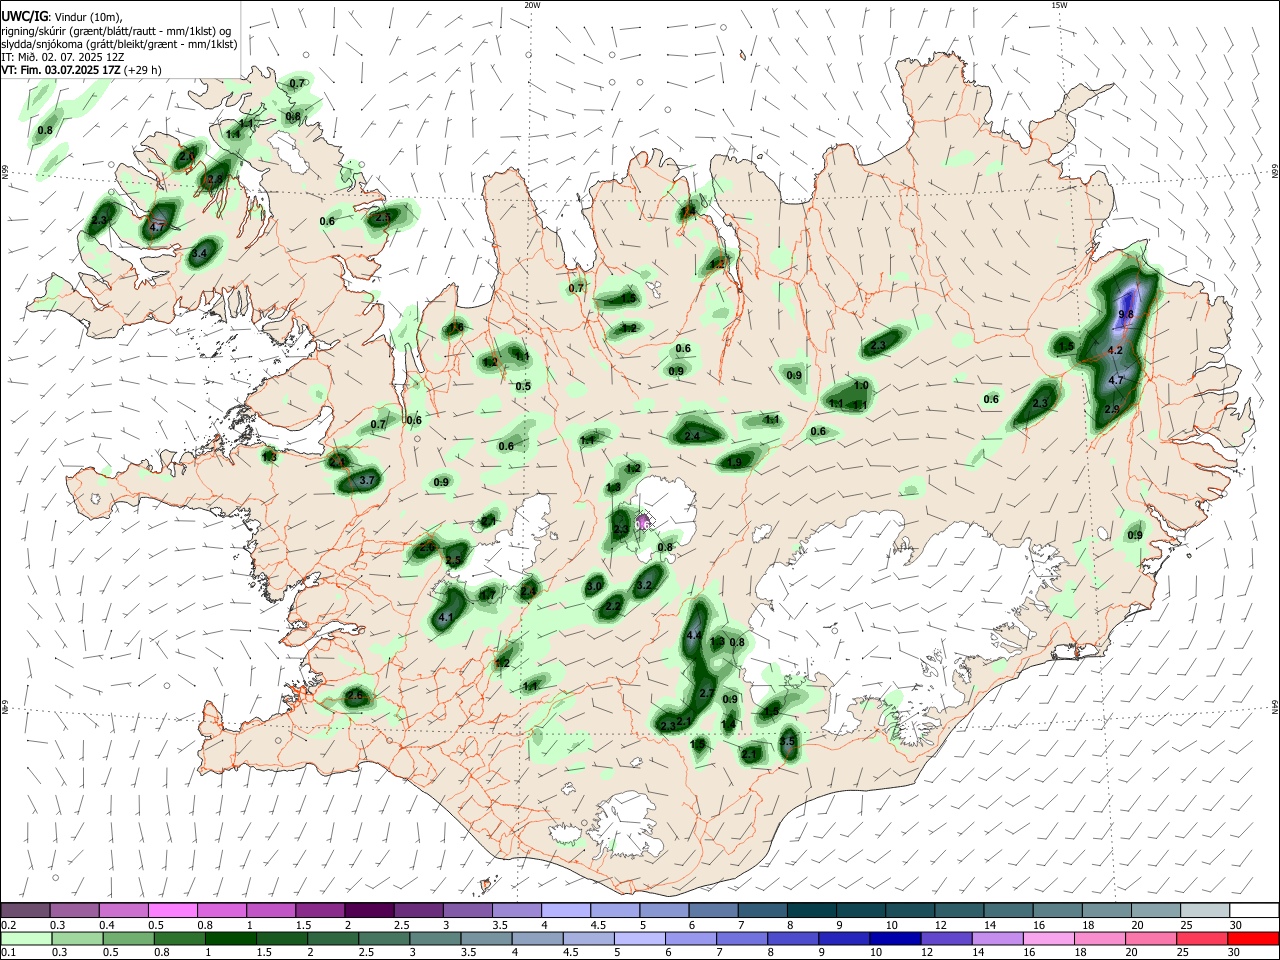
Task: Click the pink swatch between 16 and 18, lower legend row
Action: point(1048,939)
